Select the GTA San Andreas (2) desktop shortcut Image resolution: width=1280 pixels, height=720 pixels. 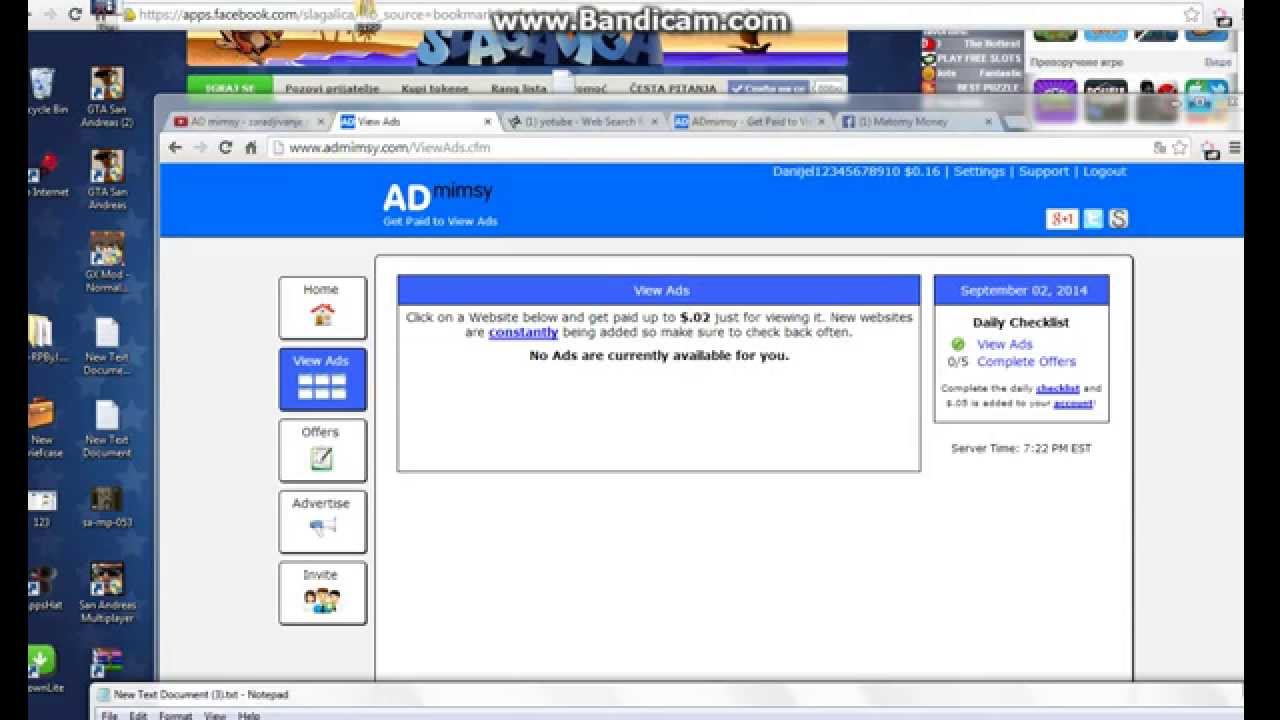coord(107,98)
